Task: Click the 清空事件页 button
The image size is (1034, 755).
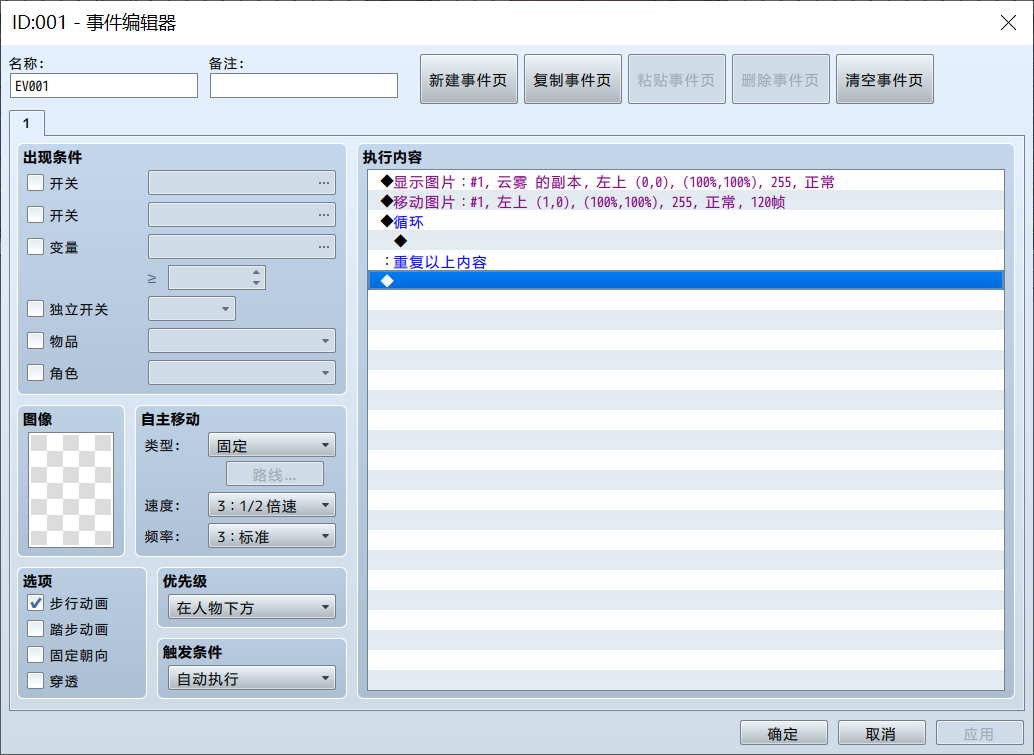Action: tap(885, 79)
